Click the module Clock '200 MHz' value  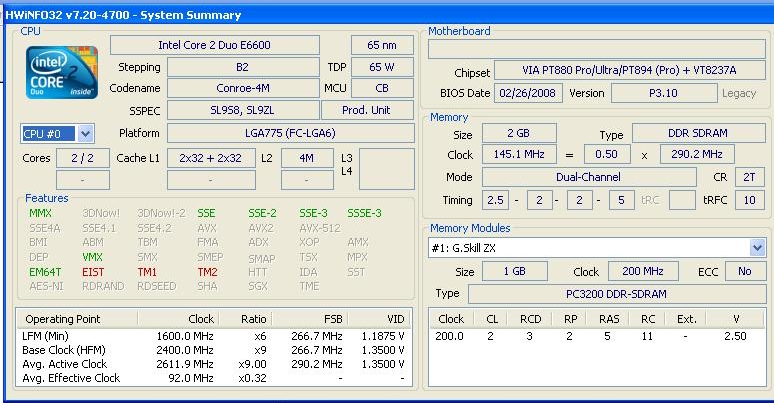click(643, 271)
